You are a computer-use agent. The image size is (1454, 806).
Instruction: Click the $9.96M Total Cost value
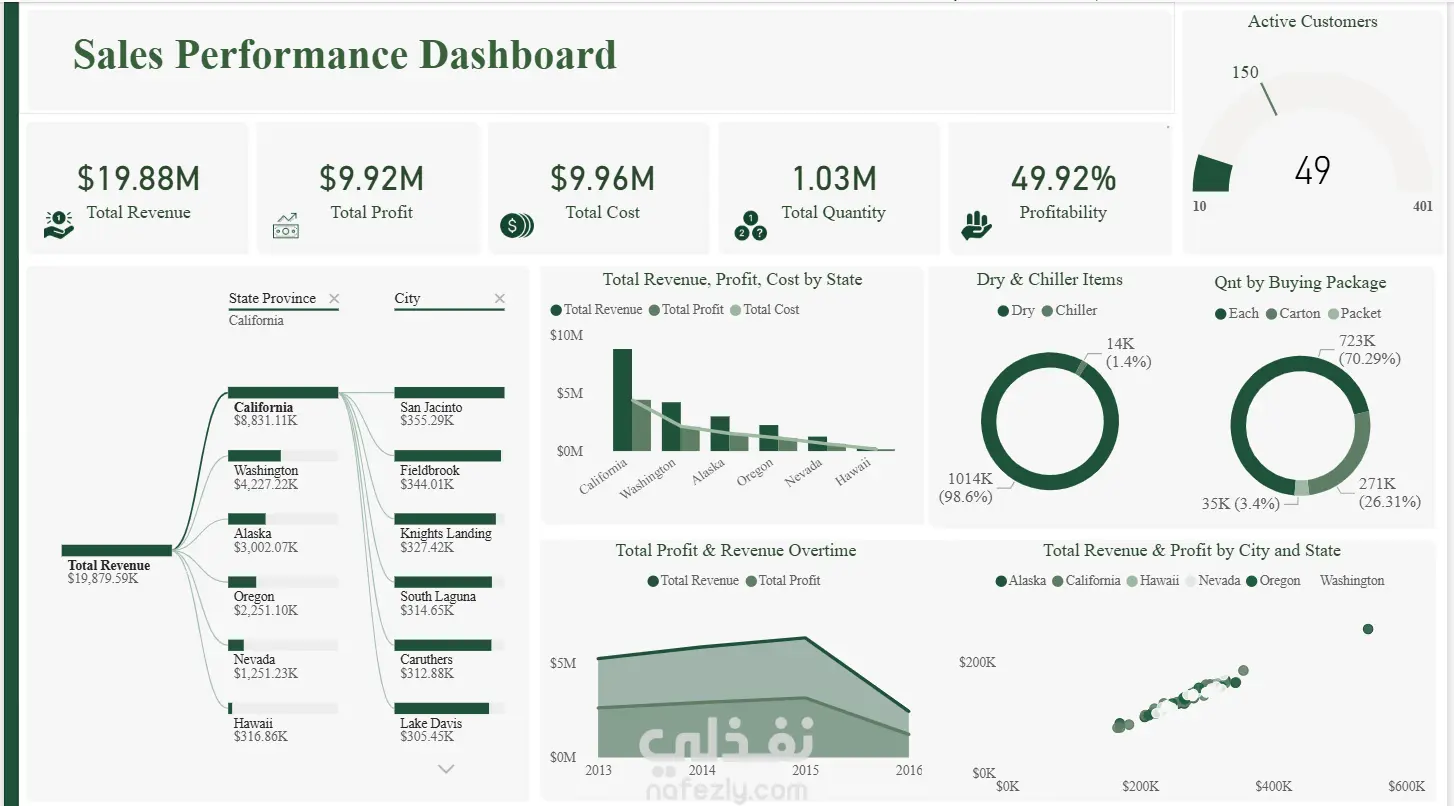[603, 179]
